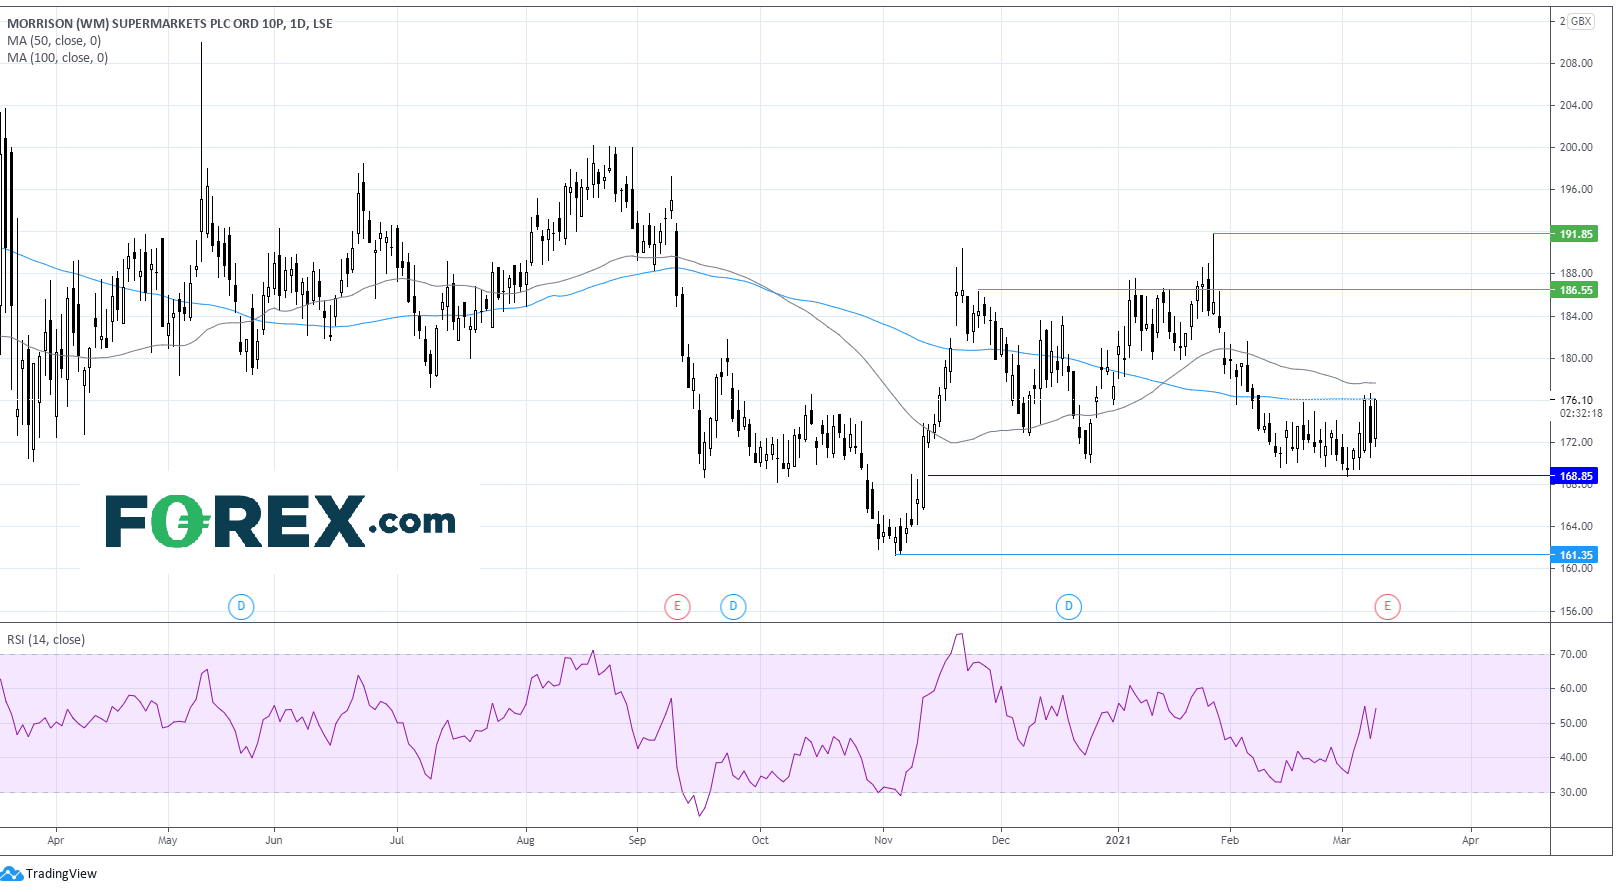The height and width of the screenshot is (892, 1619).
Task: Click the 156.00 price axis label
Action: (x=1576, y=611)
